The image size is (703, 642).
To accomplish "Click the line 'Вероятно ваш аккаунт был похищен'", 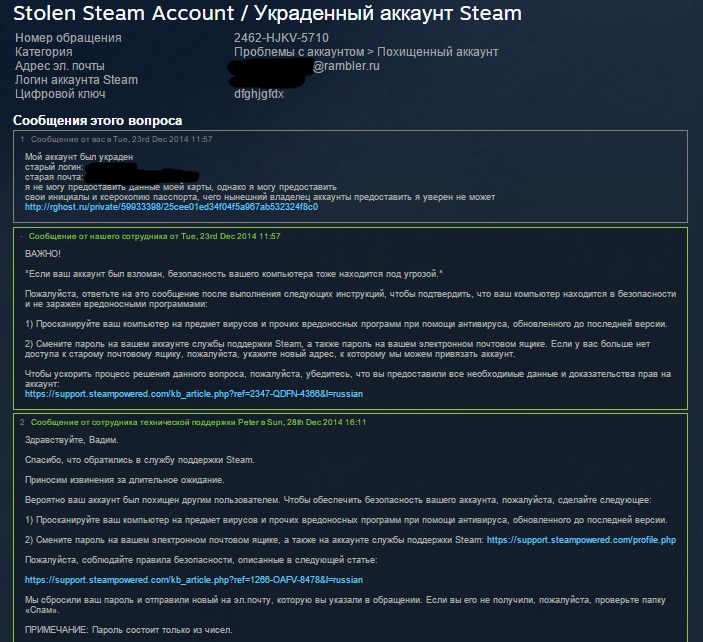I will 338,500.
